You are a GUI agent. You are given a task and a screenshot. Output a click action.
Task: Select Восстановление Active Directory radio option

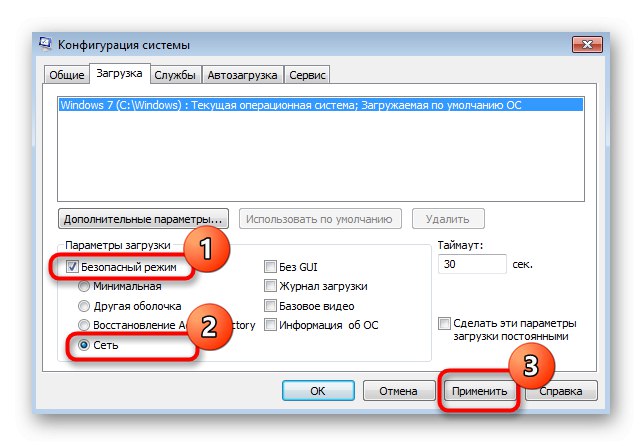pos(84,325)
